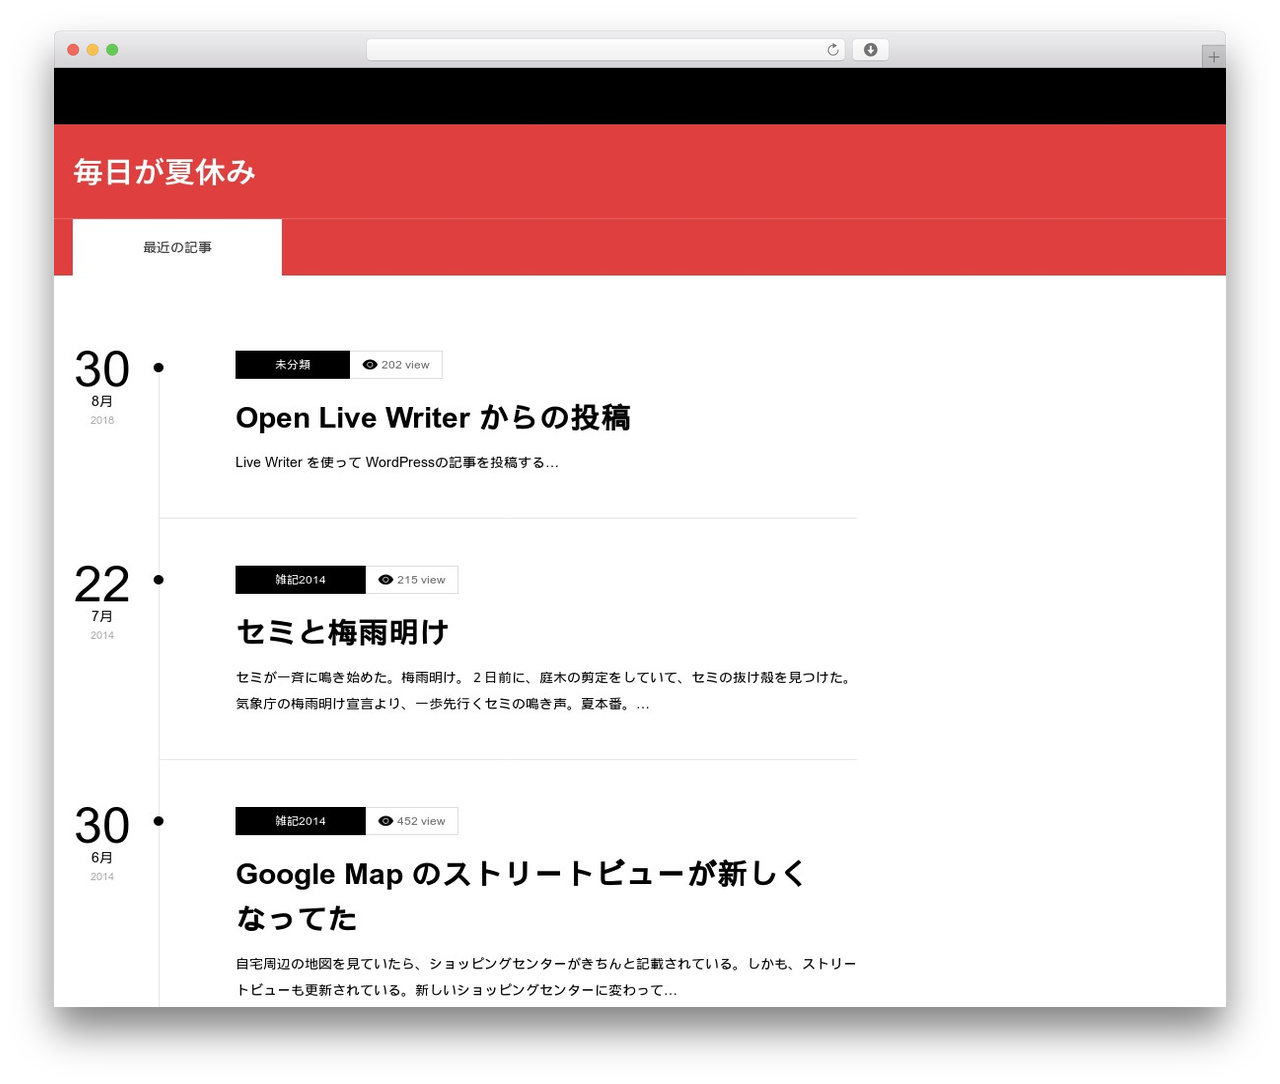Click the eye icon beside 215 view
Viewport: 1280px width, 1084px height.
pos(386,580)
